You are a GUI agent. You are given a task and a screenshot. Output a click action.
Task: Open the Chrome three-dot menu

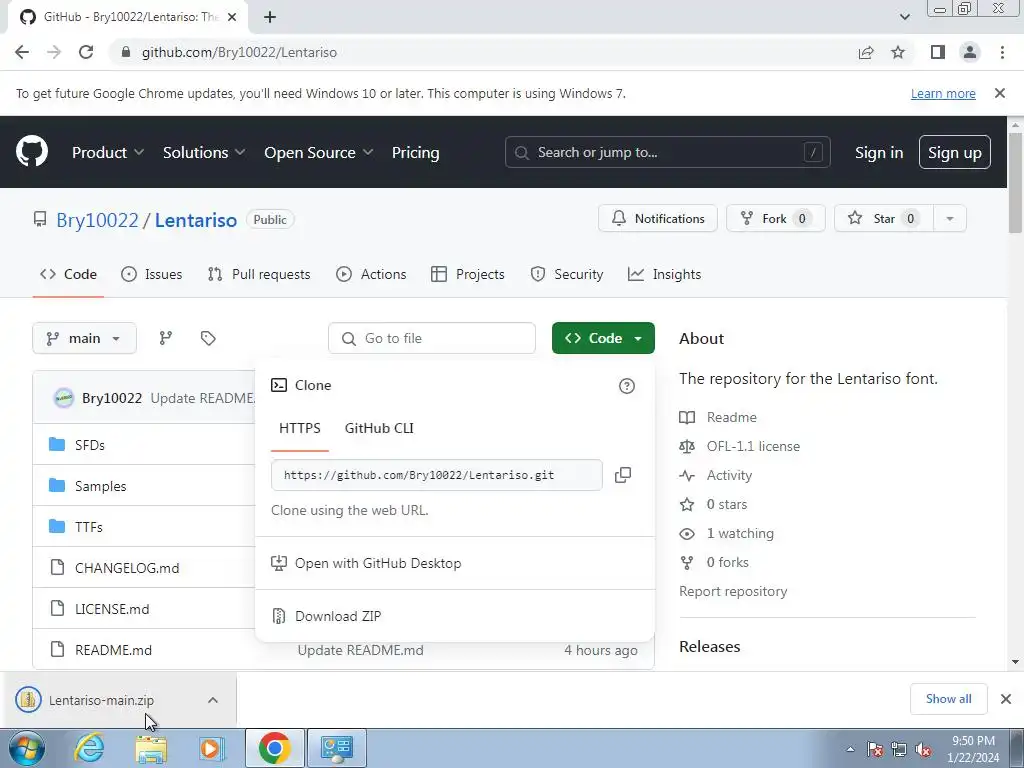point(1002,52)
